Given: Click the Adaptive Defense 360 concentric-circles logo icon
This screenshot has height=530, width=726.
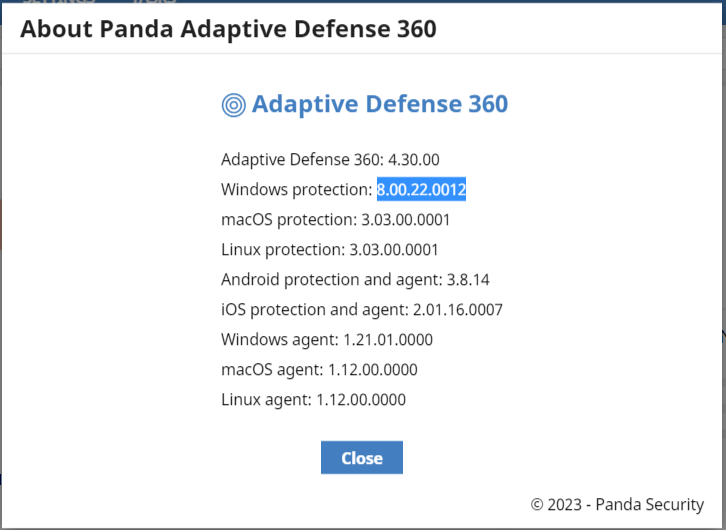Looking at the screenshot, I should point(234,105).
